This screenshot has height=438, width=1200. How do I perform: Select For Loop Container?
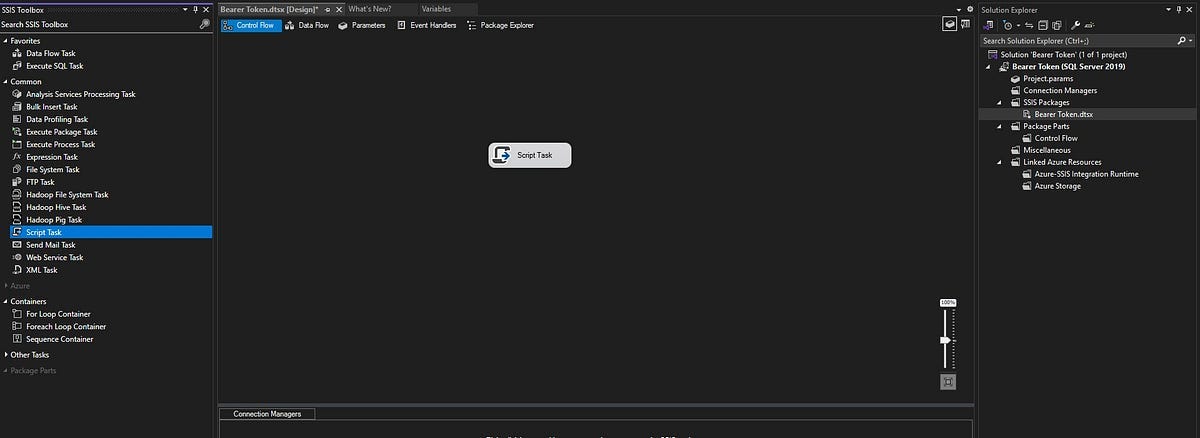point(58,314)
